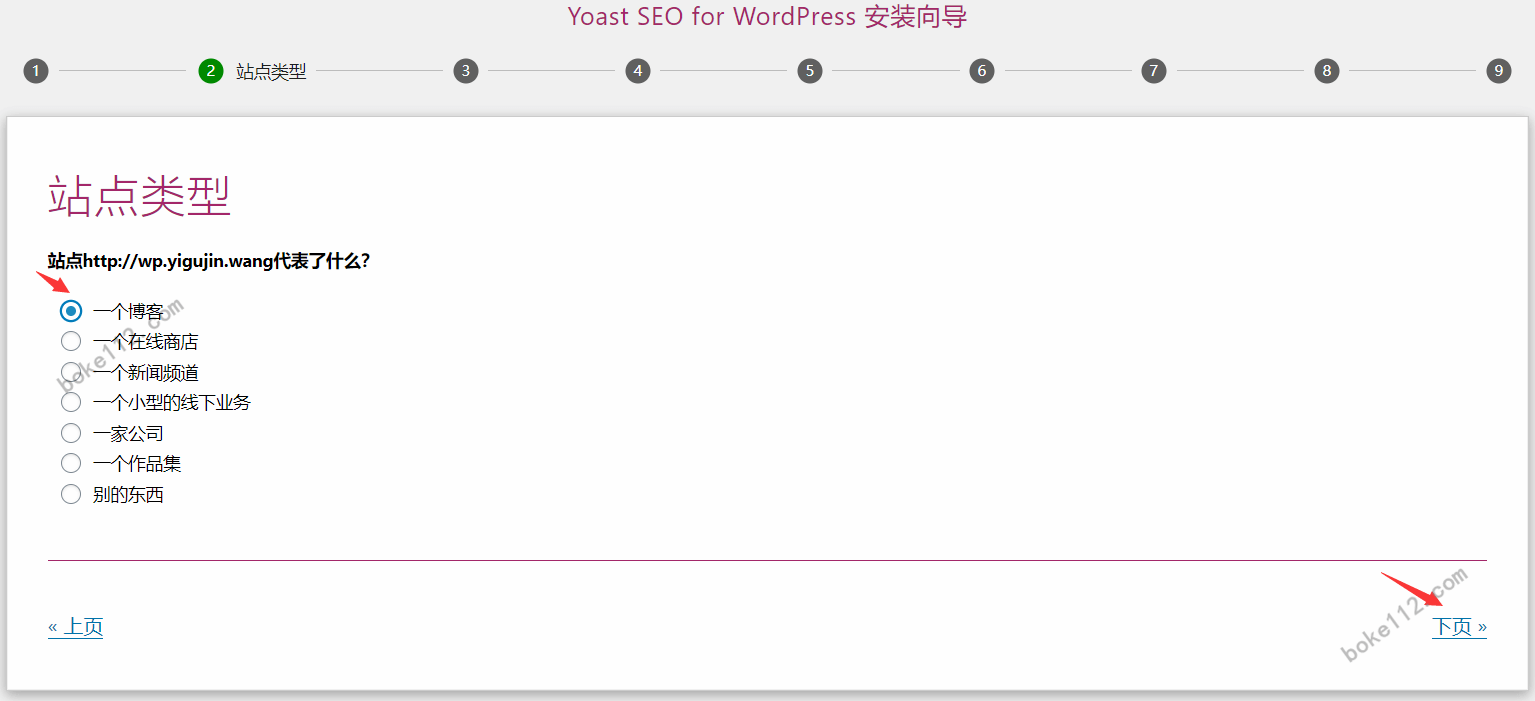
Task: Select 一个新闻频道 as the site type
Action: pyautogui.click(x=71, y=372)
